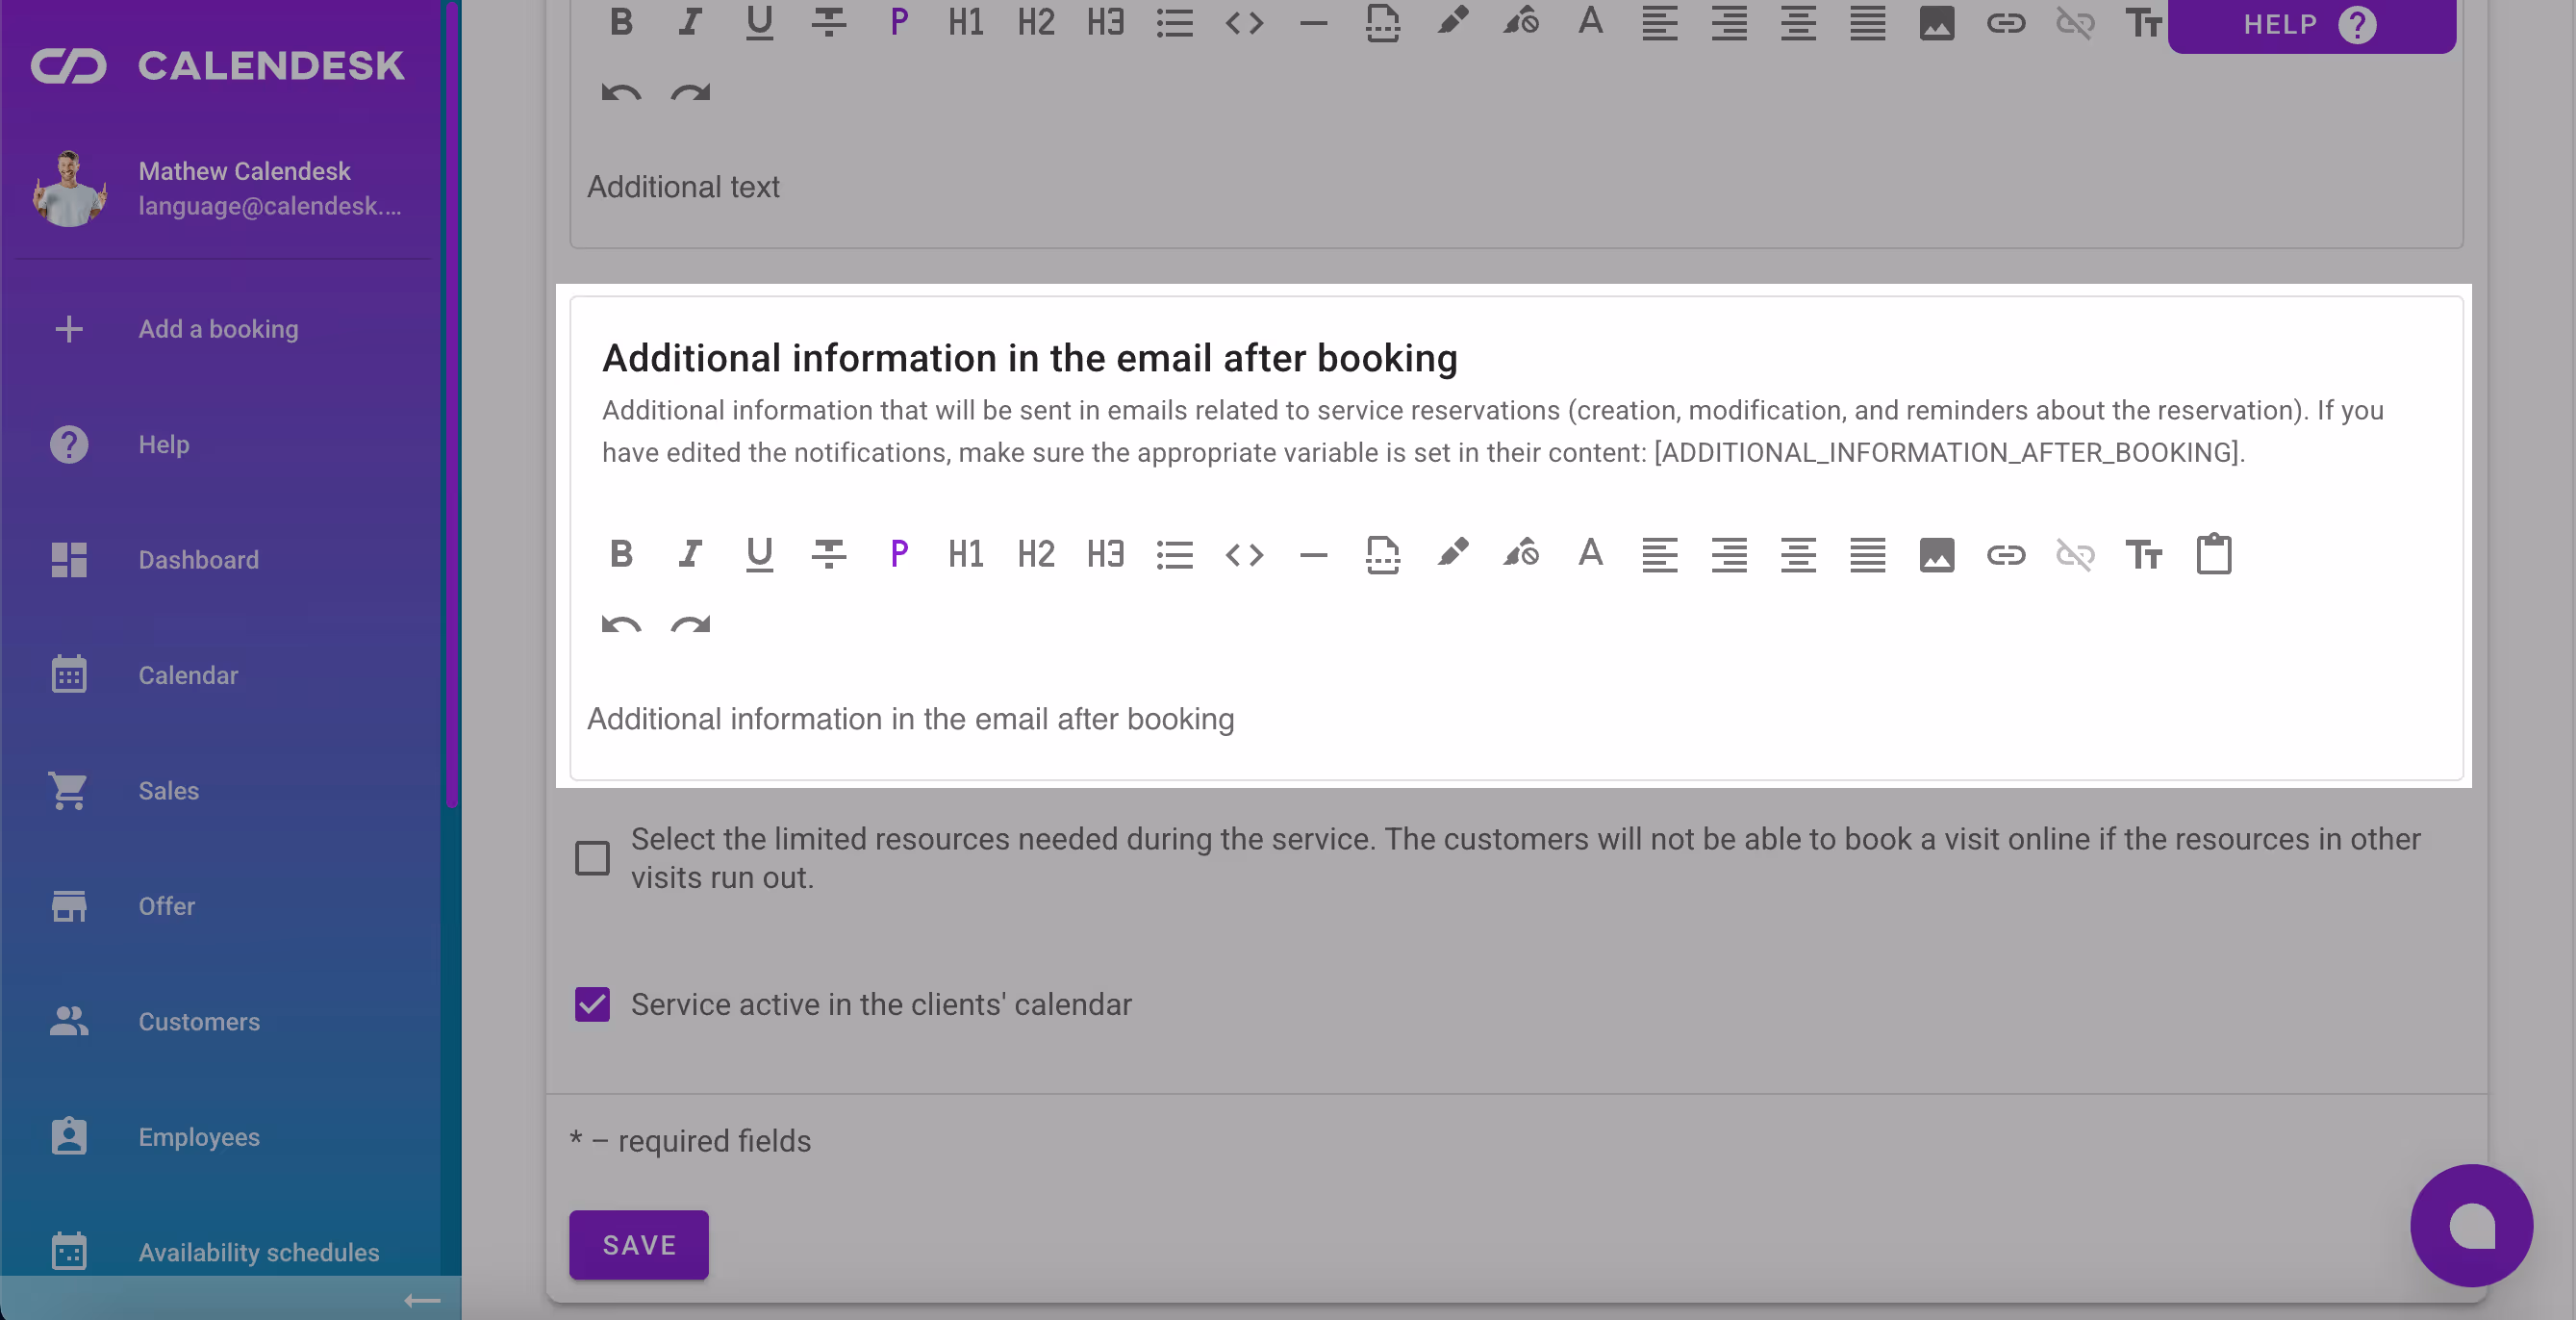Screen dimensions: 2576x1320
Task: Open the Help button at top
Action: pyautogui.click(x=2309, y=24)
